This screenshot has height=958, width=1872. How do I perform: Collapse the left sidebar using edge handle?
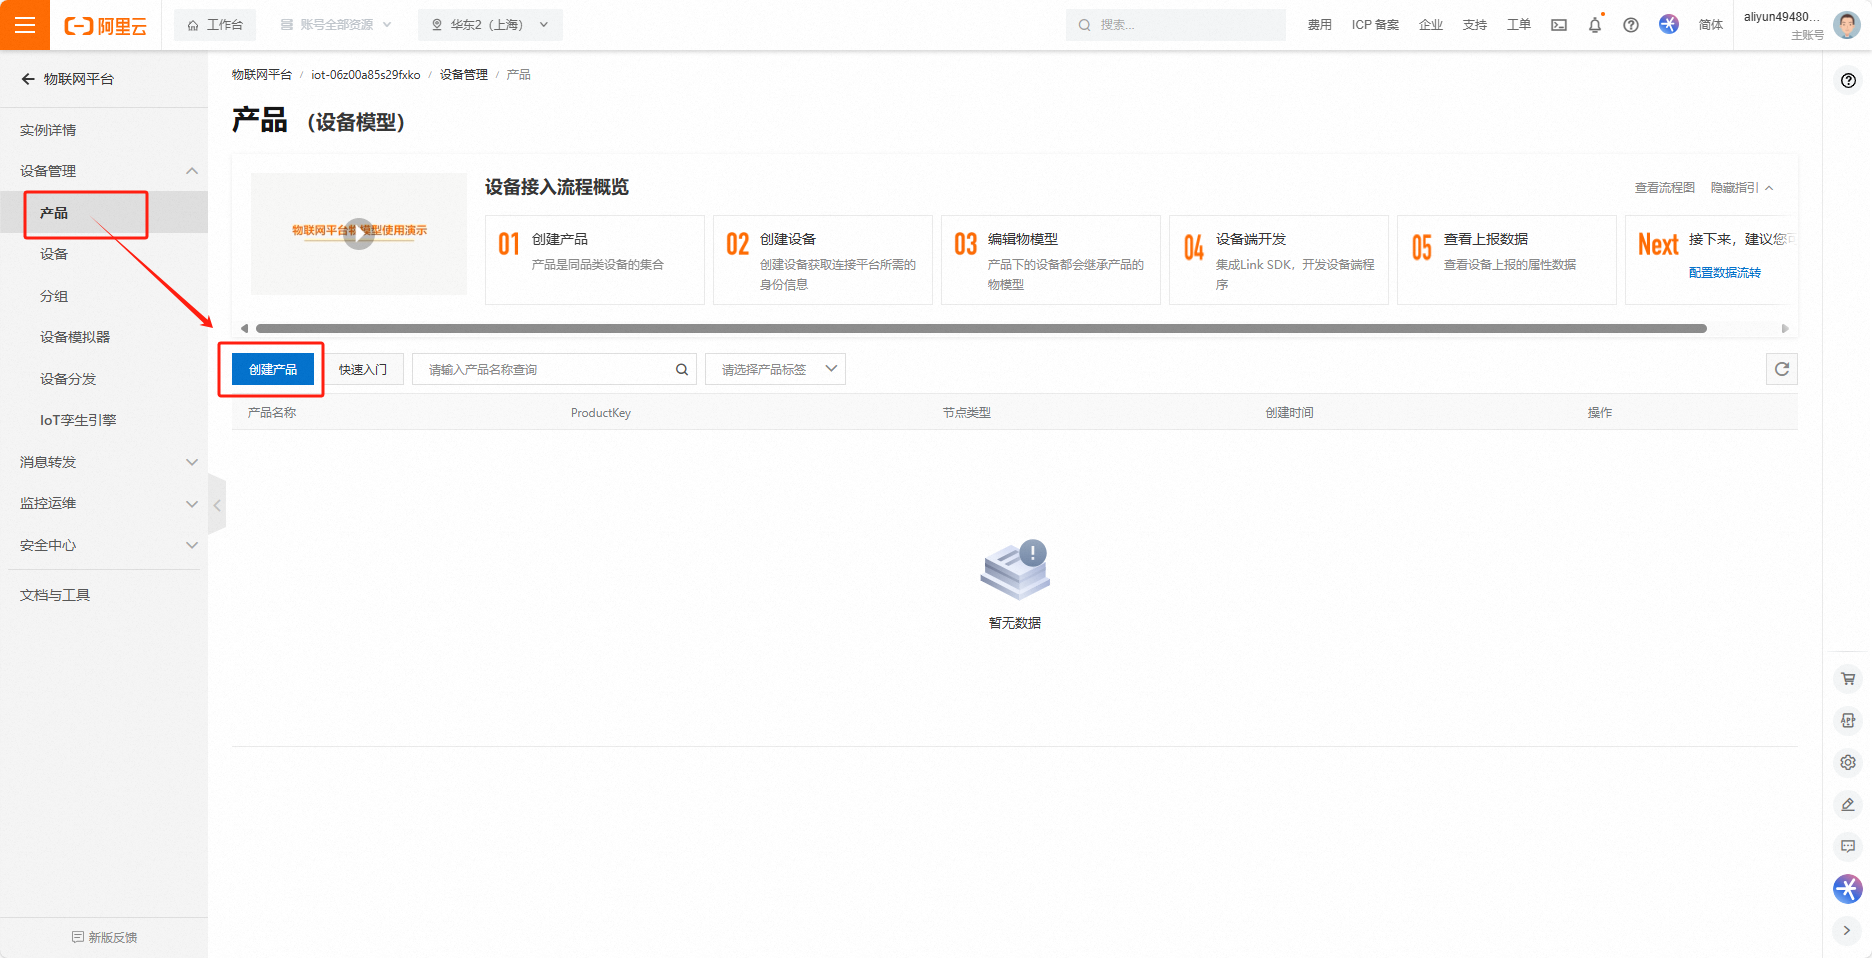pyautogui.click(x=217, y=505)
